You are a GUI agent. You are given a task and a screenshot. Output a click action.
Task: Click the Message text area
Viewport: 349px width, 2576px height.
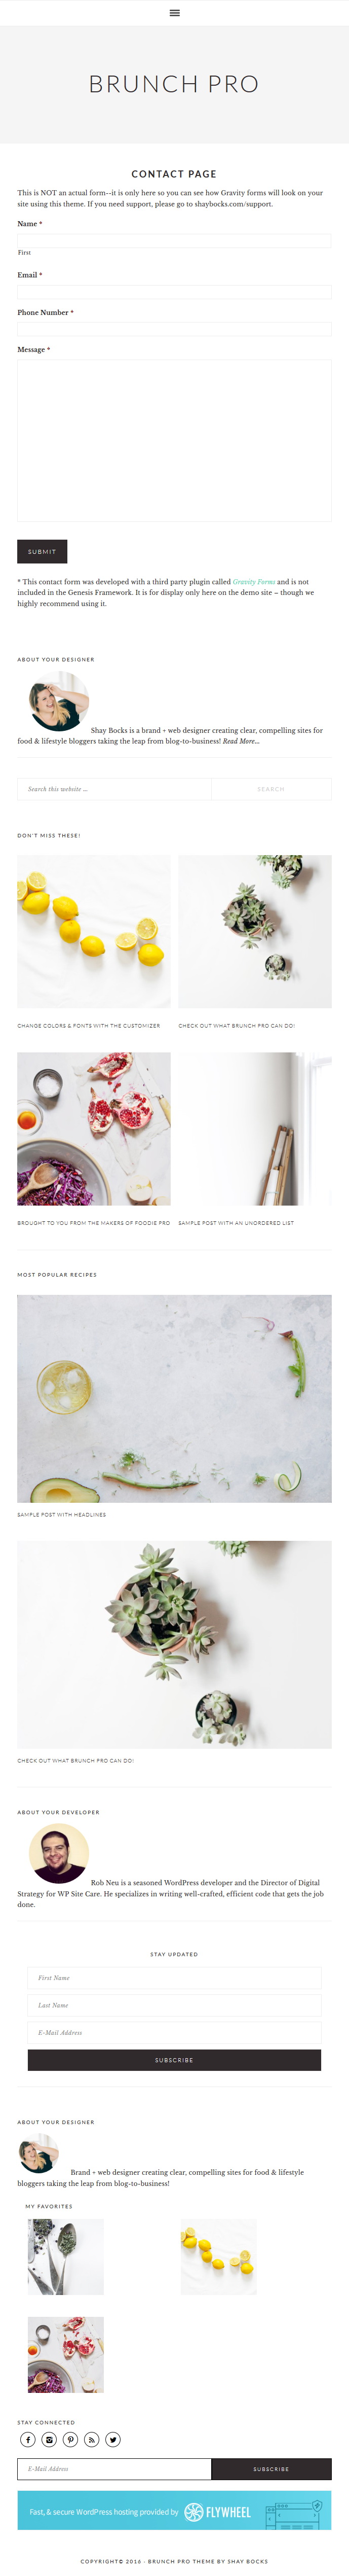tap(174, 440)
